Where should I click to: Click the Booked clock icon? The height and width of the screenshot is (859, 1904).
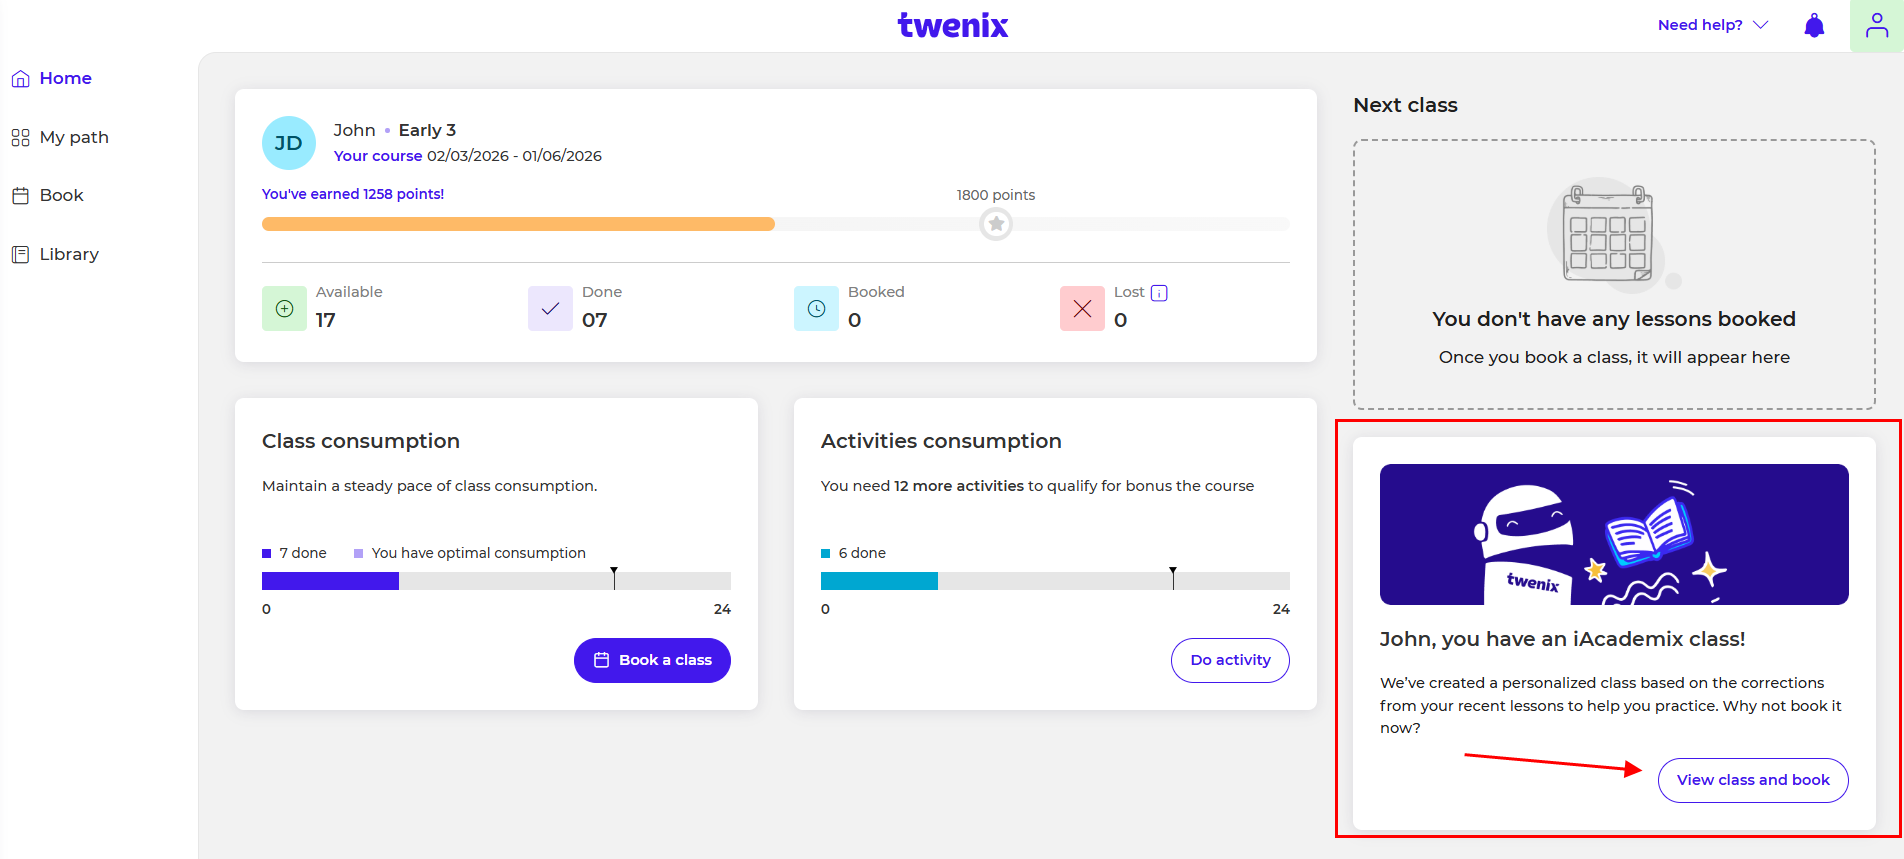click(x=816, y=308)
